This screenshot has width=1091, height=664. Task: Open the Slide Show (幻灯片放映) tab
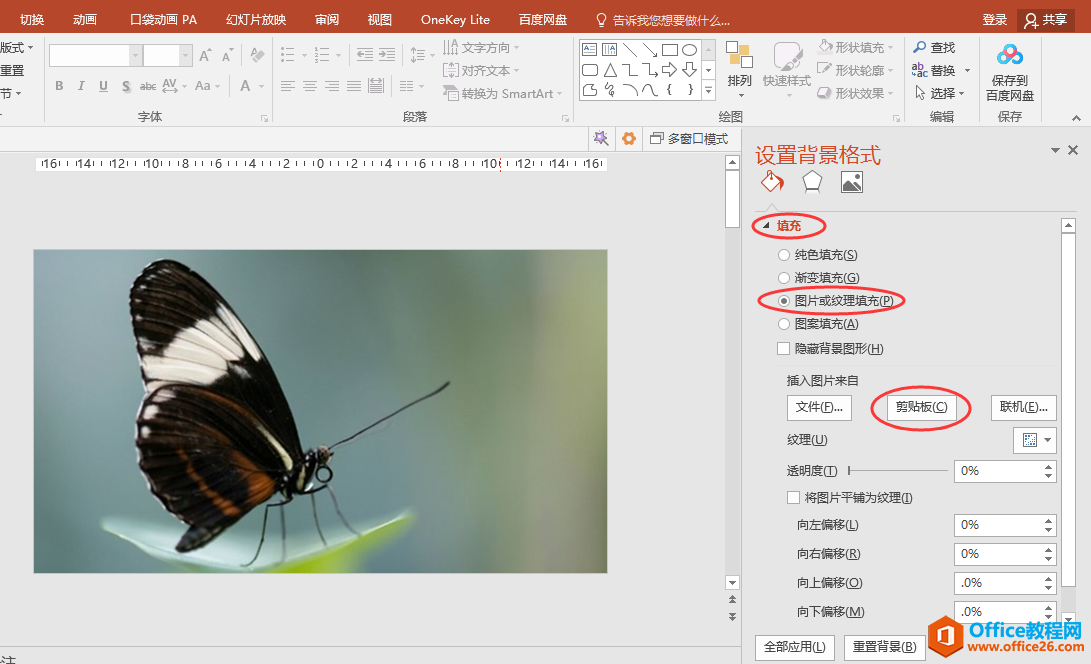pos(255,20)
